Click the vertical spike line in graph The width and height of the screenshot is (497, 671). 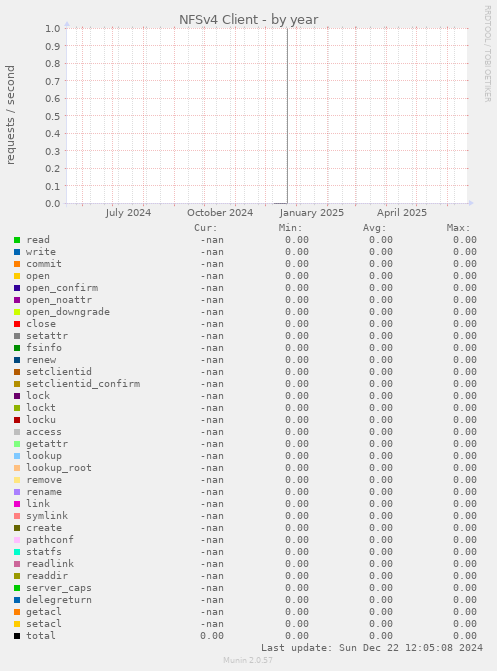pos(287,116)
